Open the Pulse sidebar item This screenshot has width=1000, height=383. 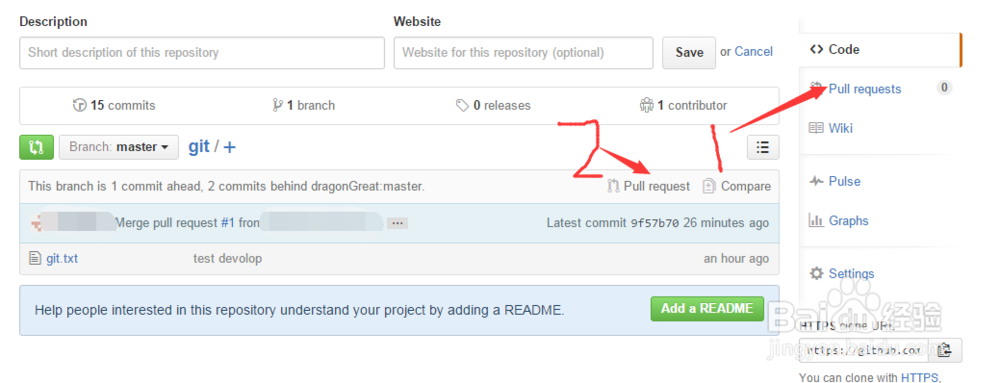(844, 181)
